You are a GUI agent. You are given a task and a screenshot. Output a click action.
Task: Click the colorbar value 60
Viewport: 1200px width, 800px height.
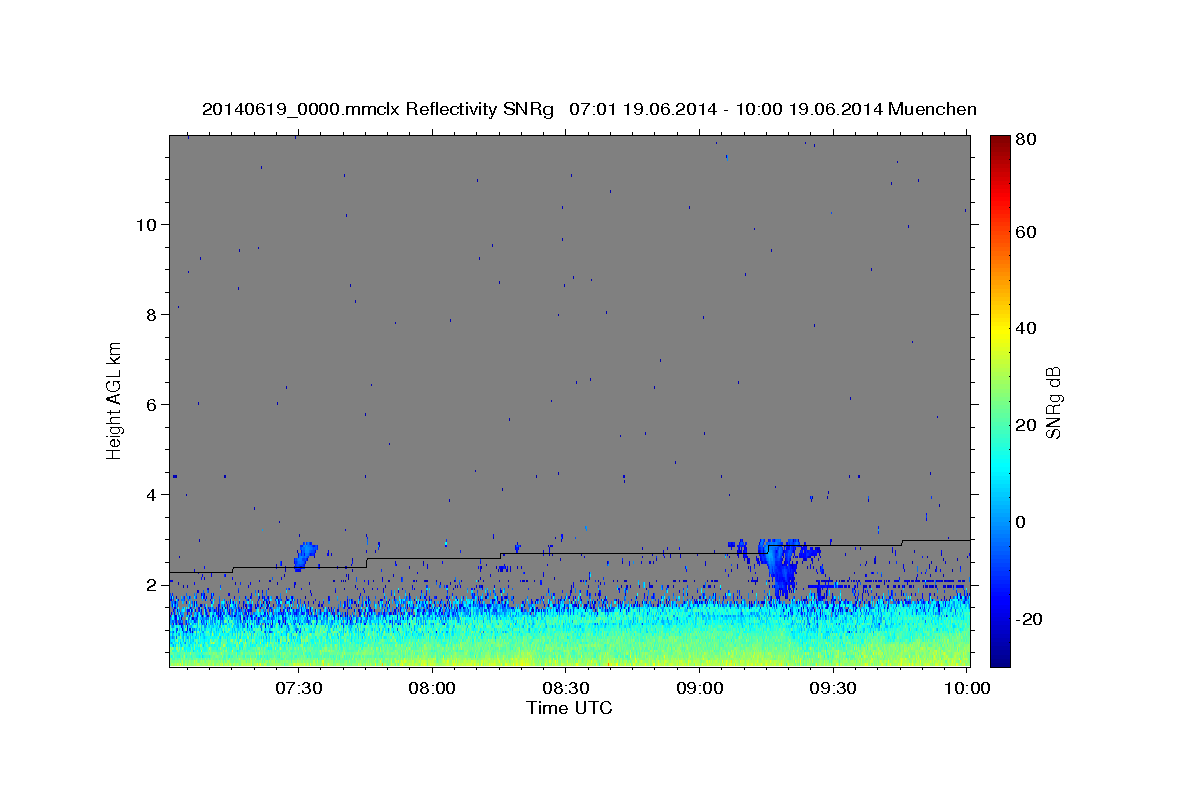(x=1025, y=232)
